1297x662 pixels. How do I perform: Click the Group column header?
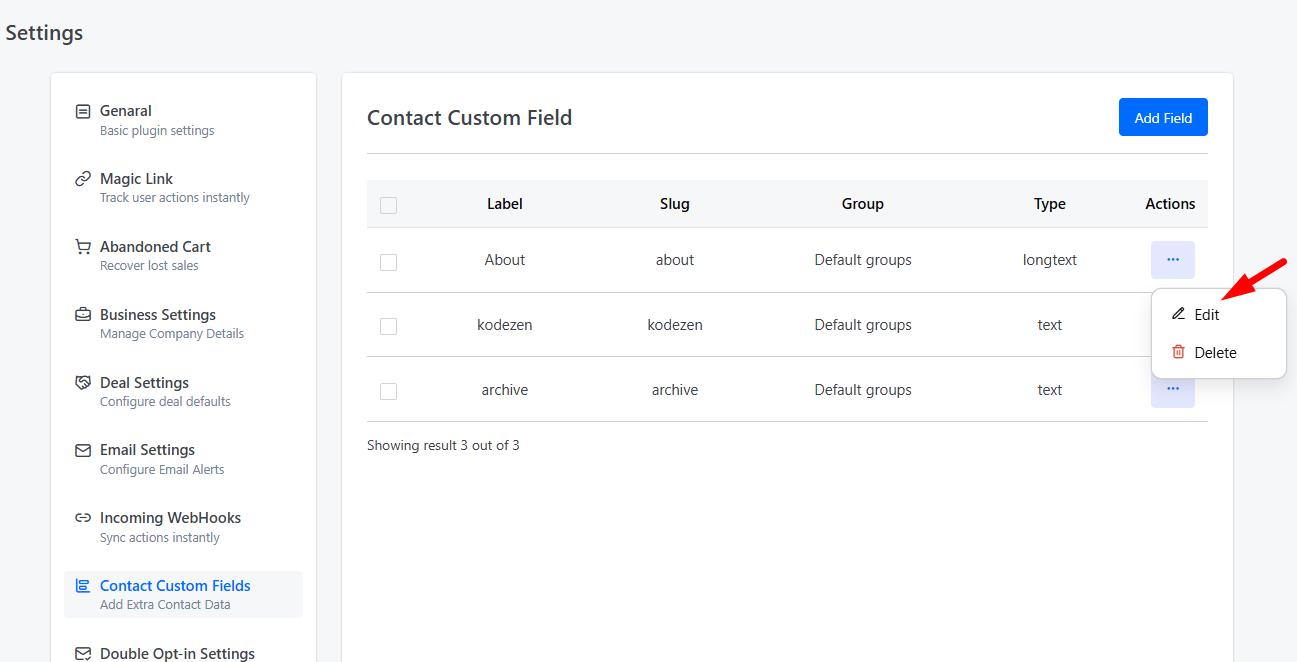click(x=863, y=204)
